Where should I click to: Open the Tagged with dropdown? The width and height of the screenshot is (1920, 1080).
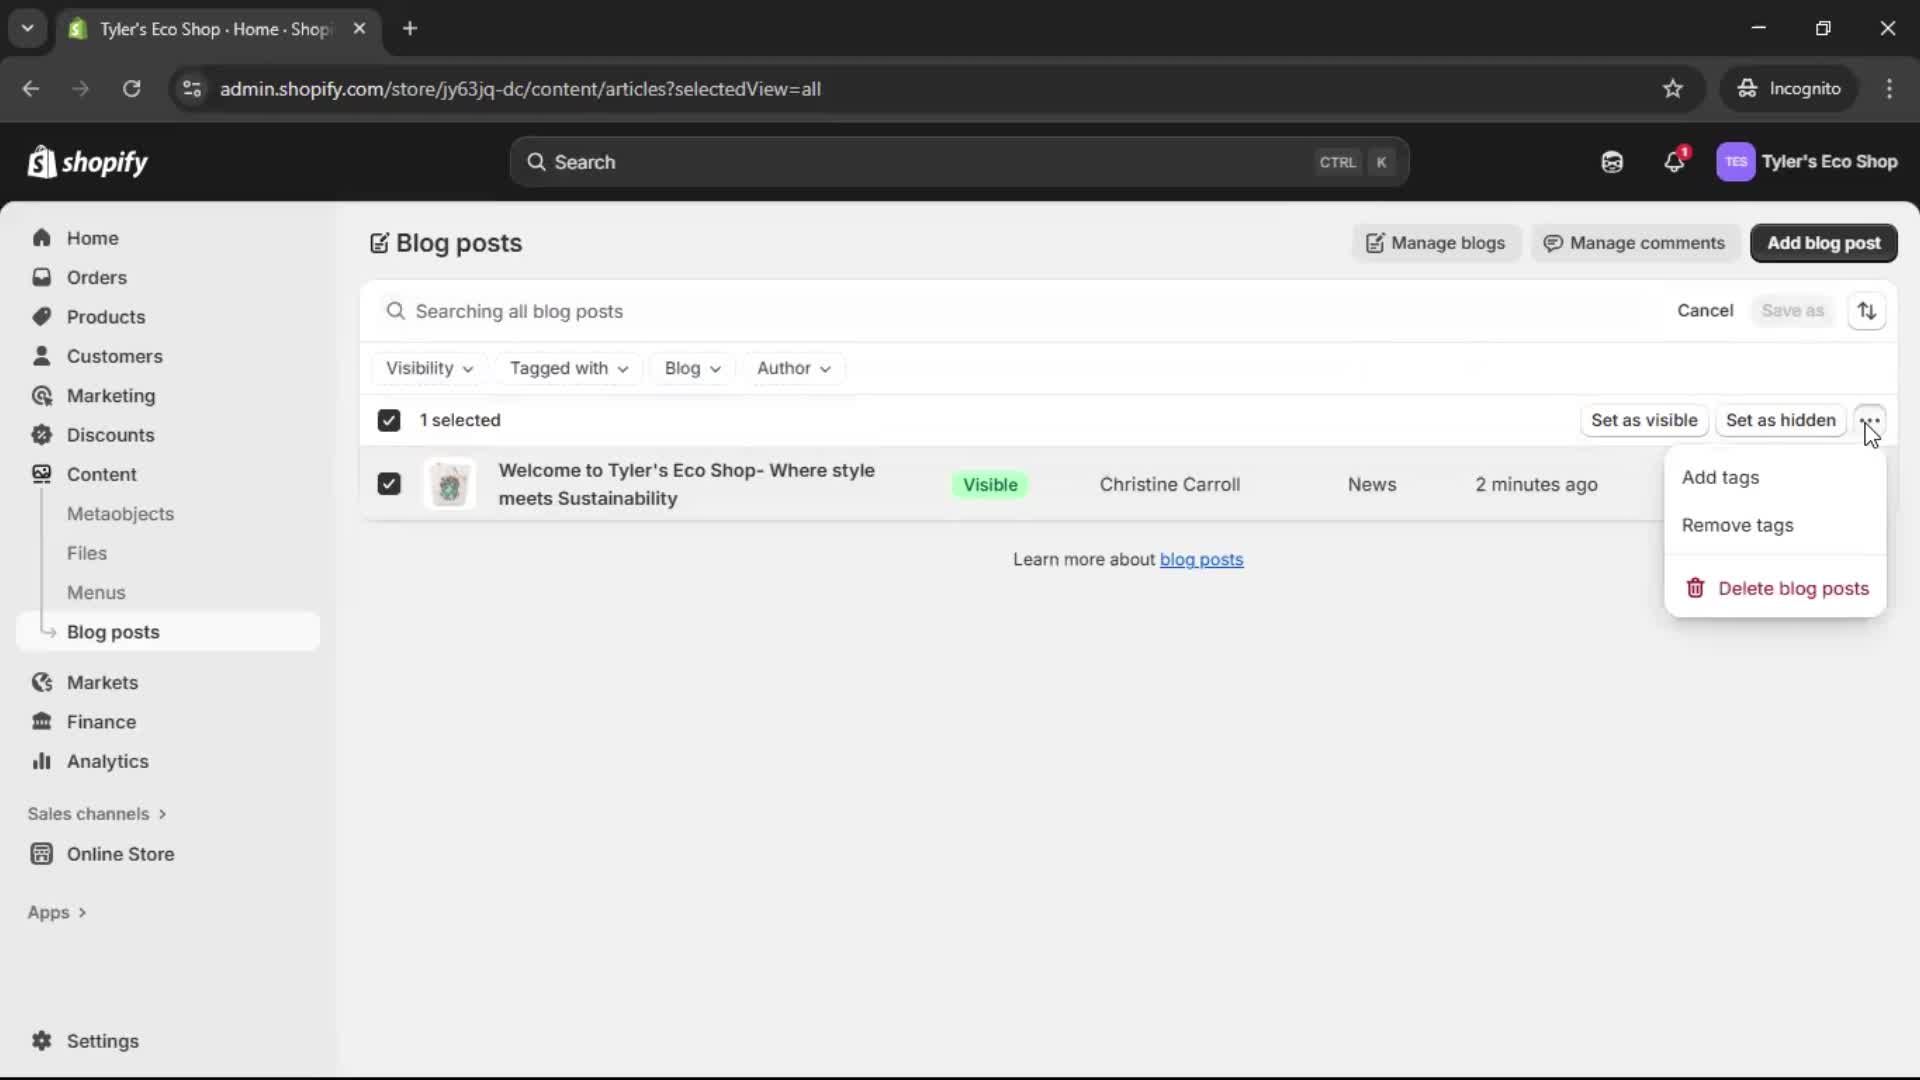point(568,368)
